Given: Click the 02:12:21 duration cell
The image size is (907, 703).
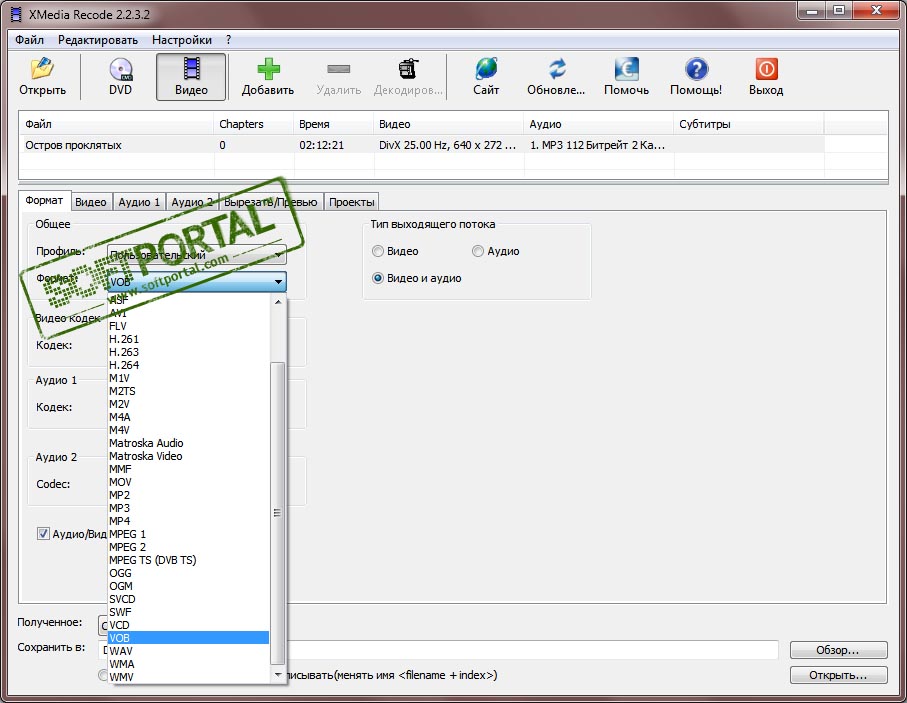Looking at the screenshot, I should (322, 145).
